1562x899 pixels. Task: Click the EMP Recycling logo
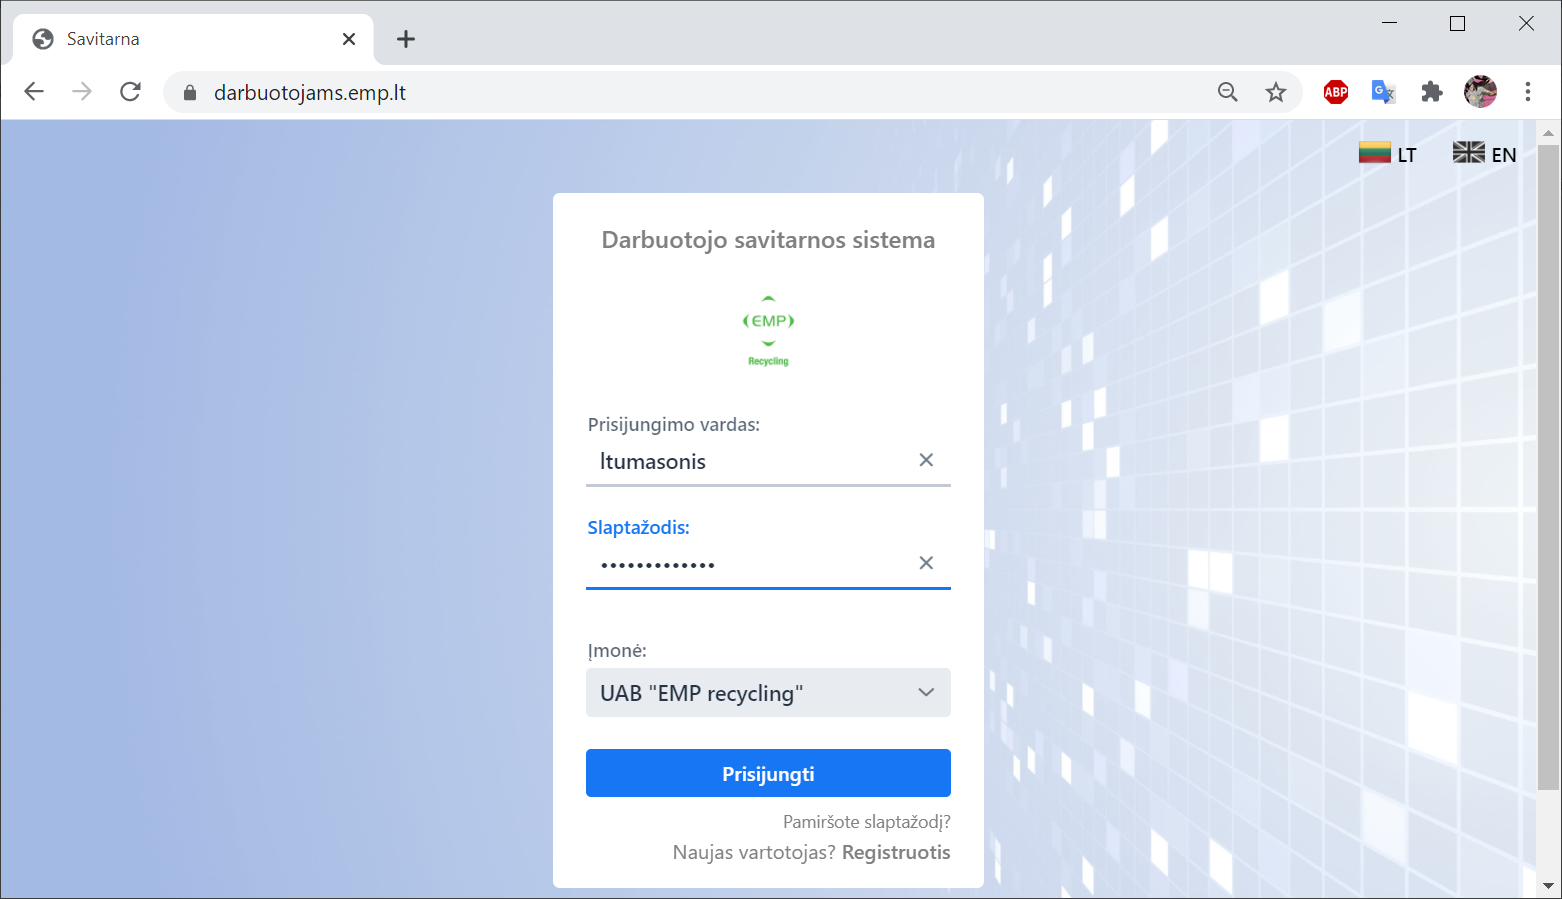(x=768, y=331)
